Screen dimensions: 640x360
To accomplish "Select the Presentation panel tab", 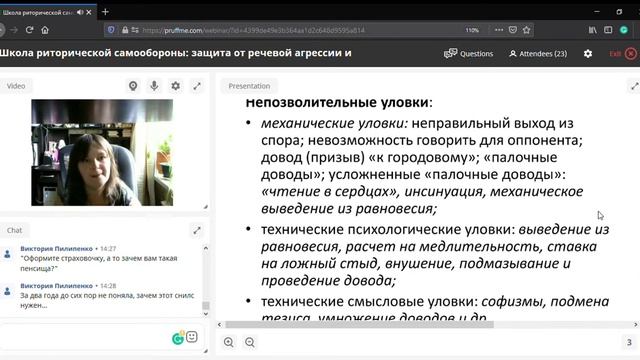I will (x=249, y=86).
